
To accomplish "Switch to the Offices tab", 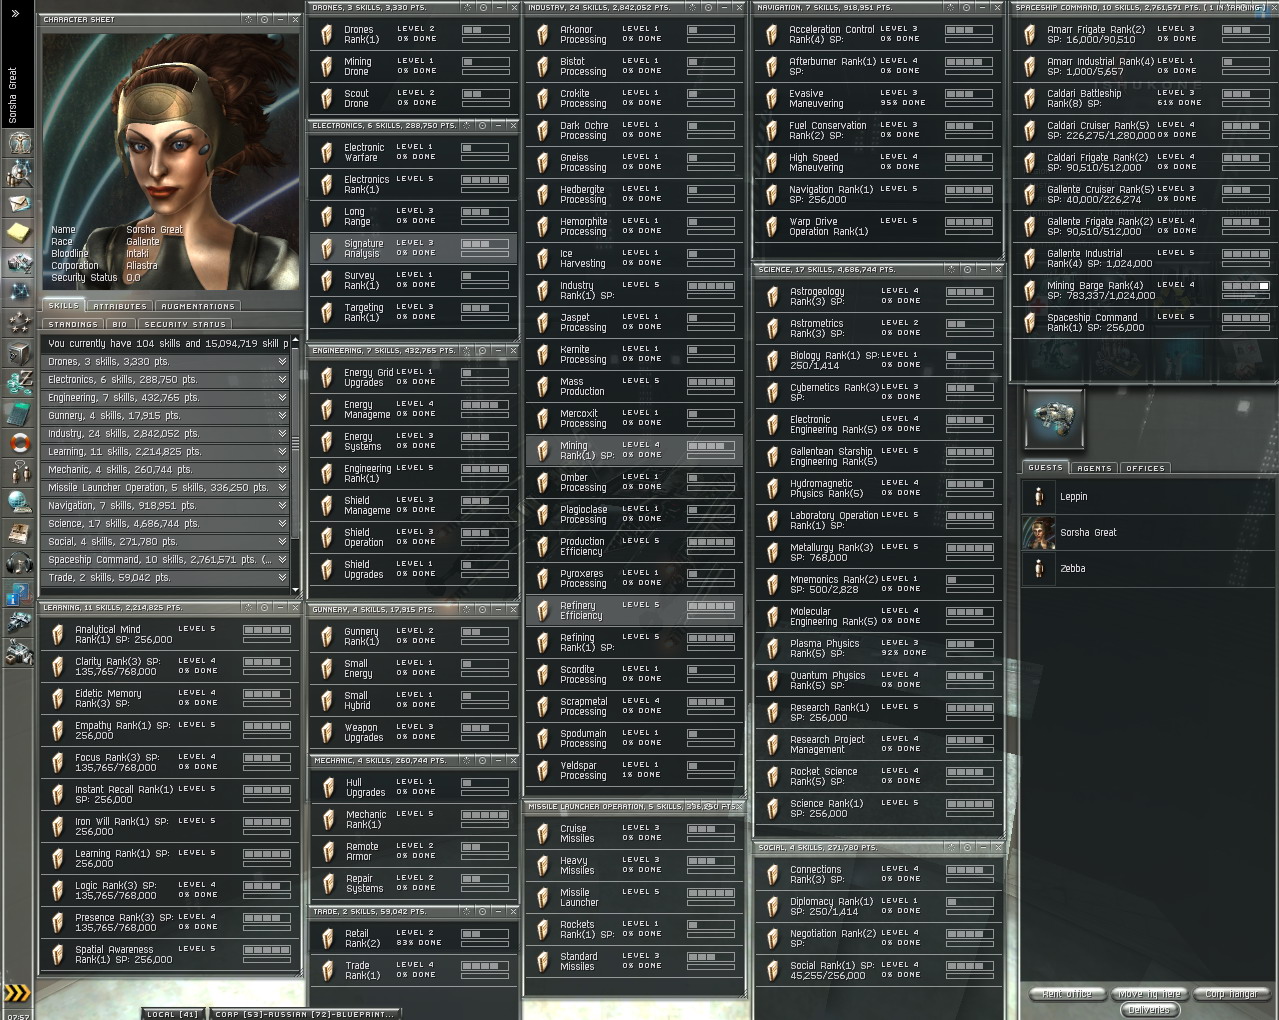I will tap(1145, 468).
